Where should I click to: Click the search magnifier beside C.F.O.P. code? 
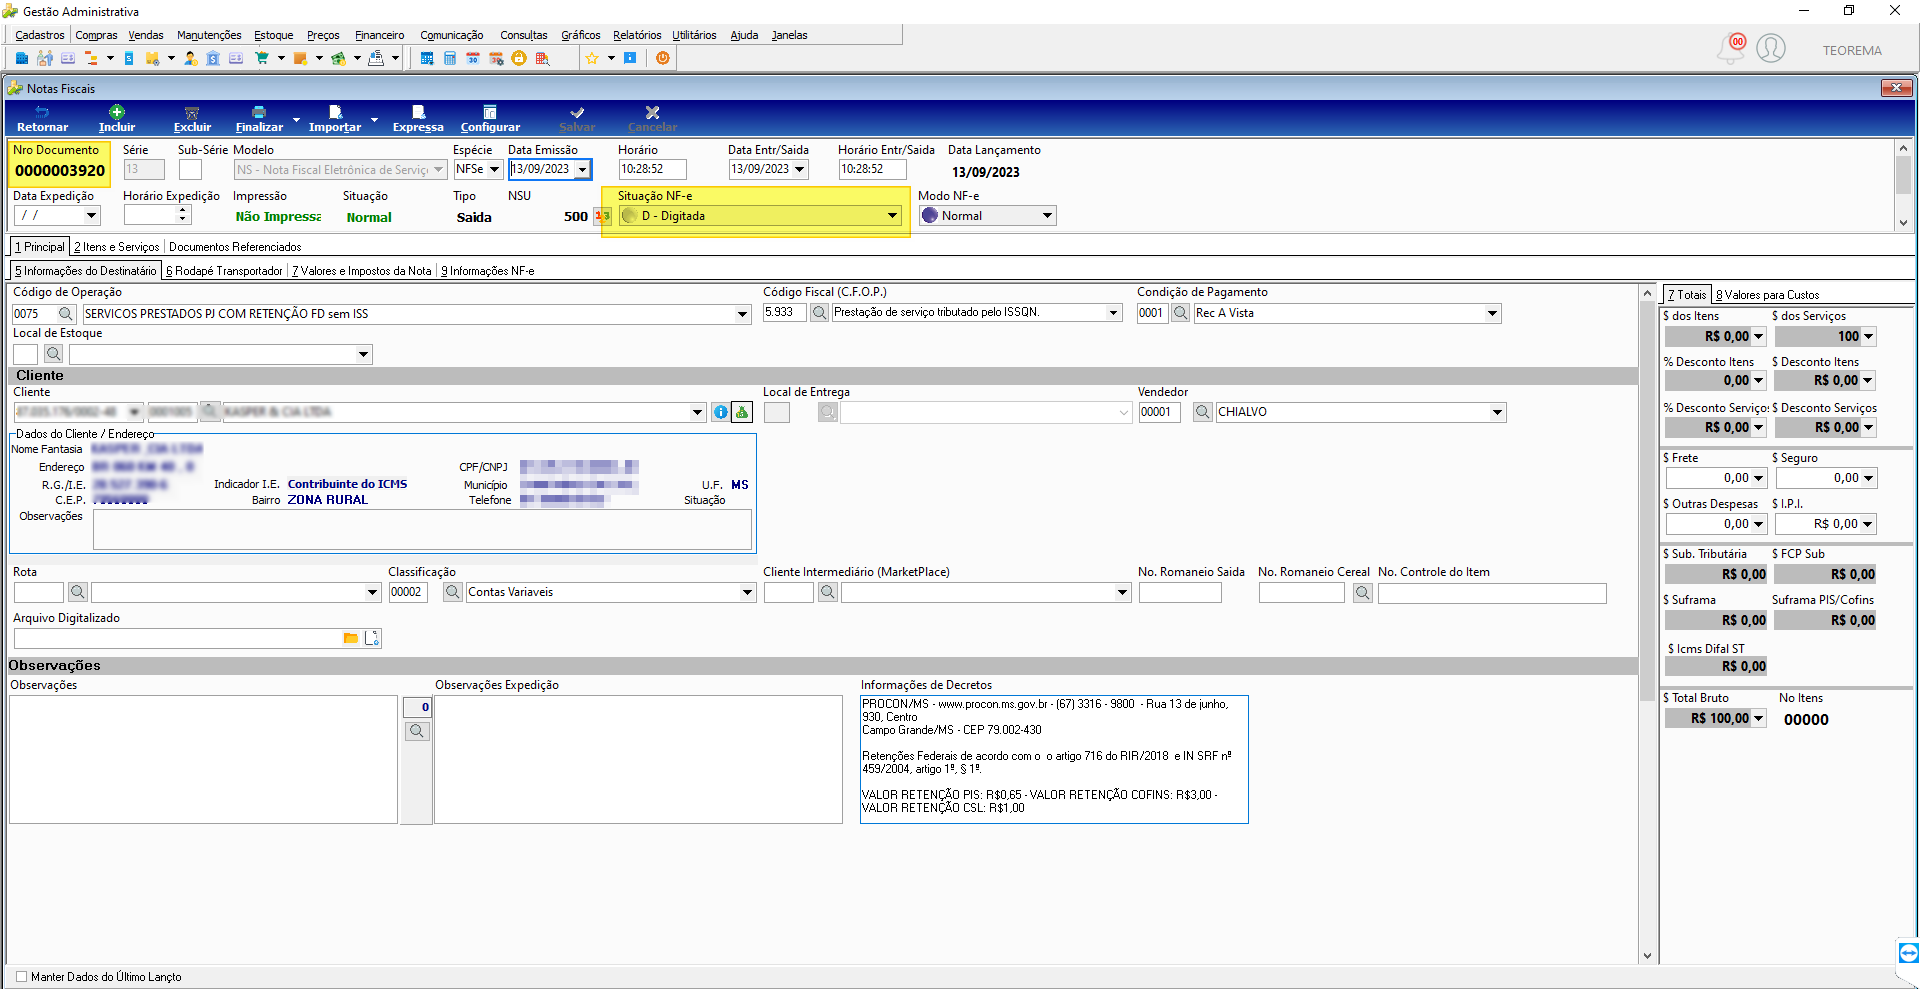820,313
